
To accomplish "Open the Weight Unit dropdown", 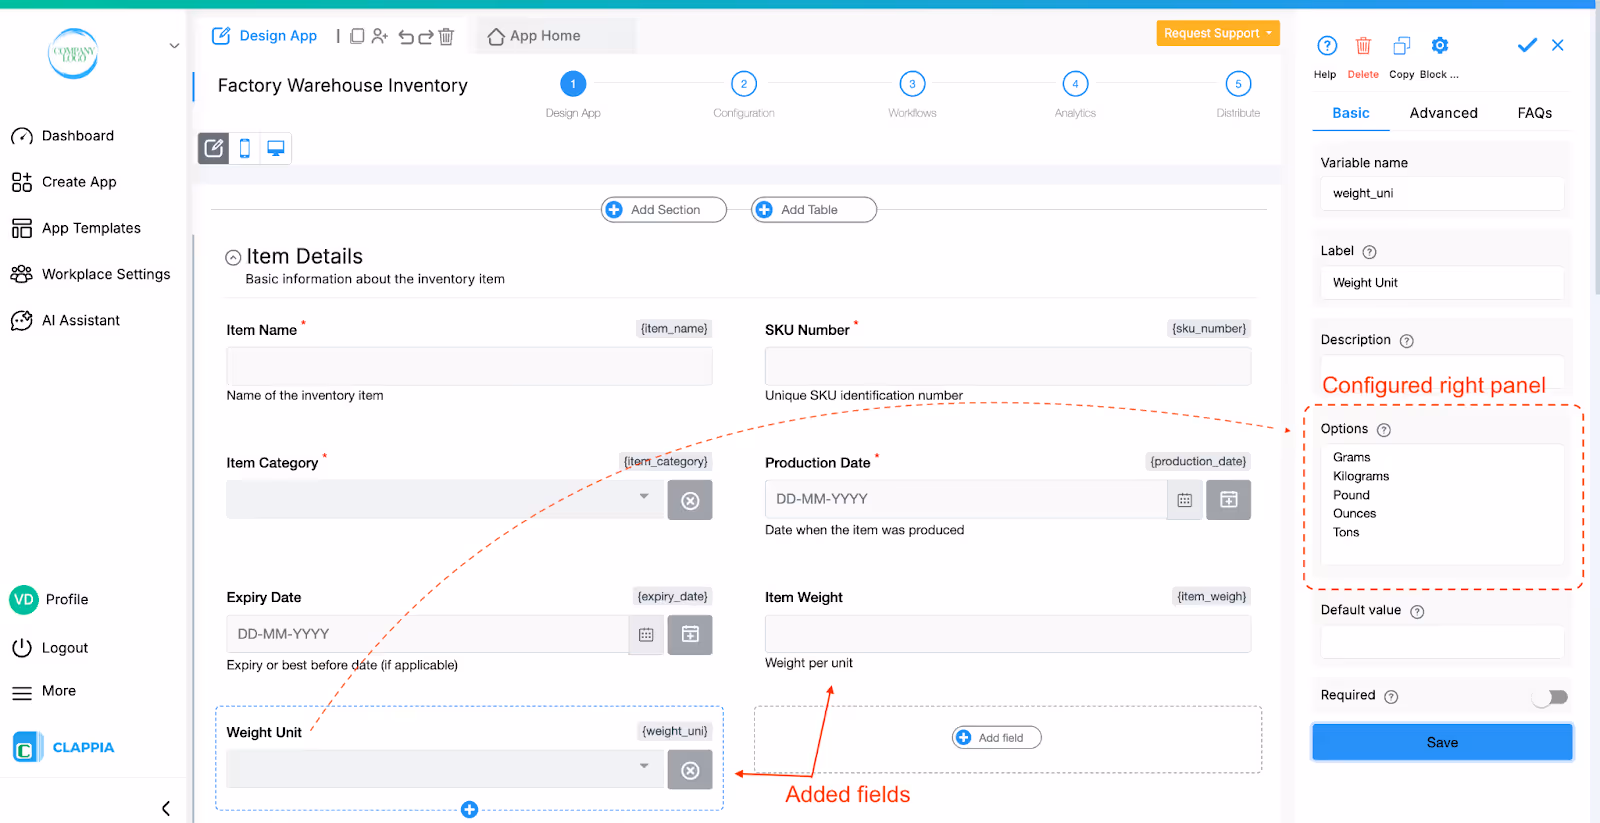I will 445,770.
